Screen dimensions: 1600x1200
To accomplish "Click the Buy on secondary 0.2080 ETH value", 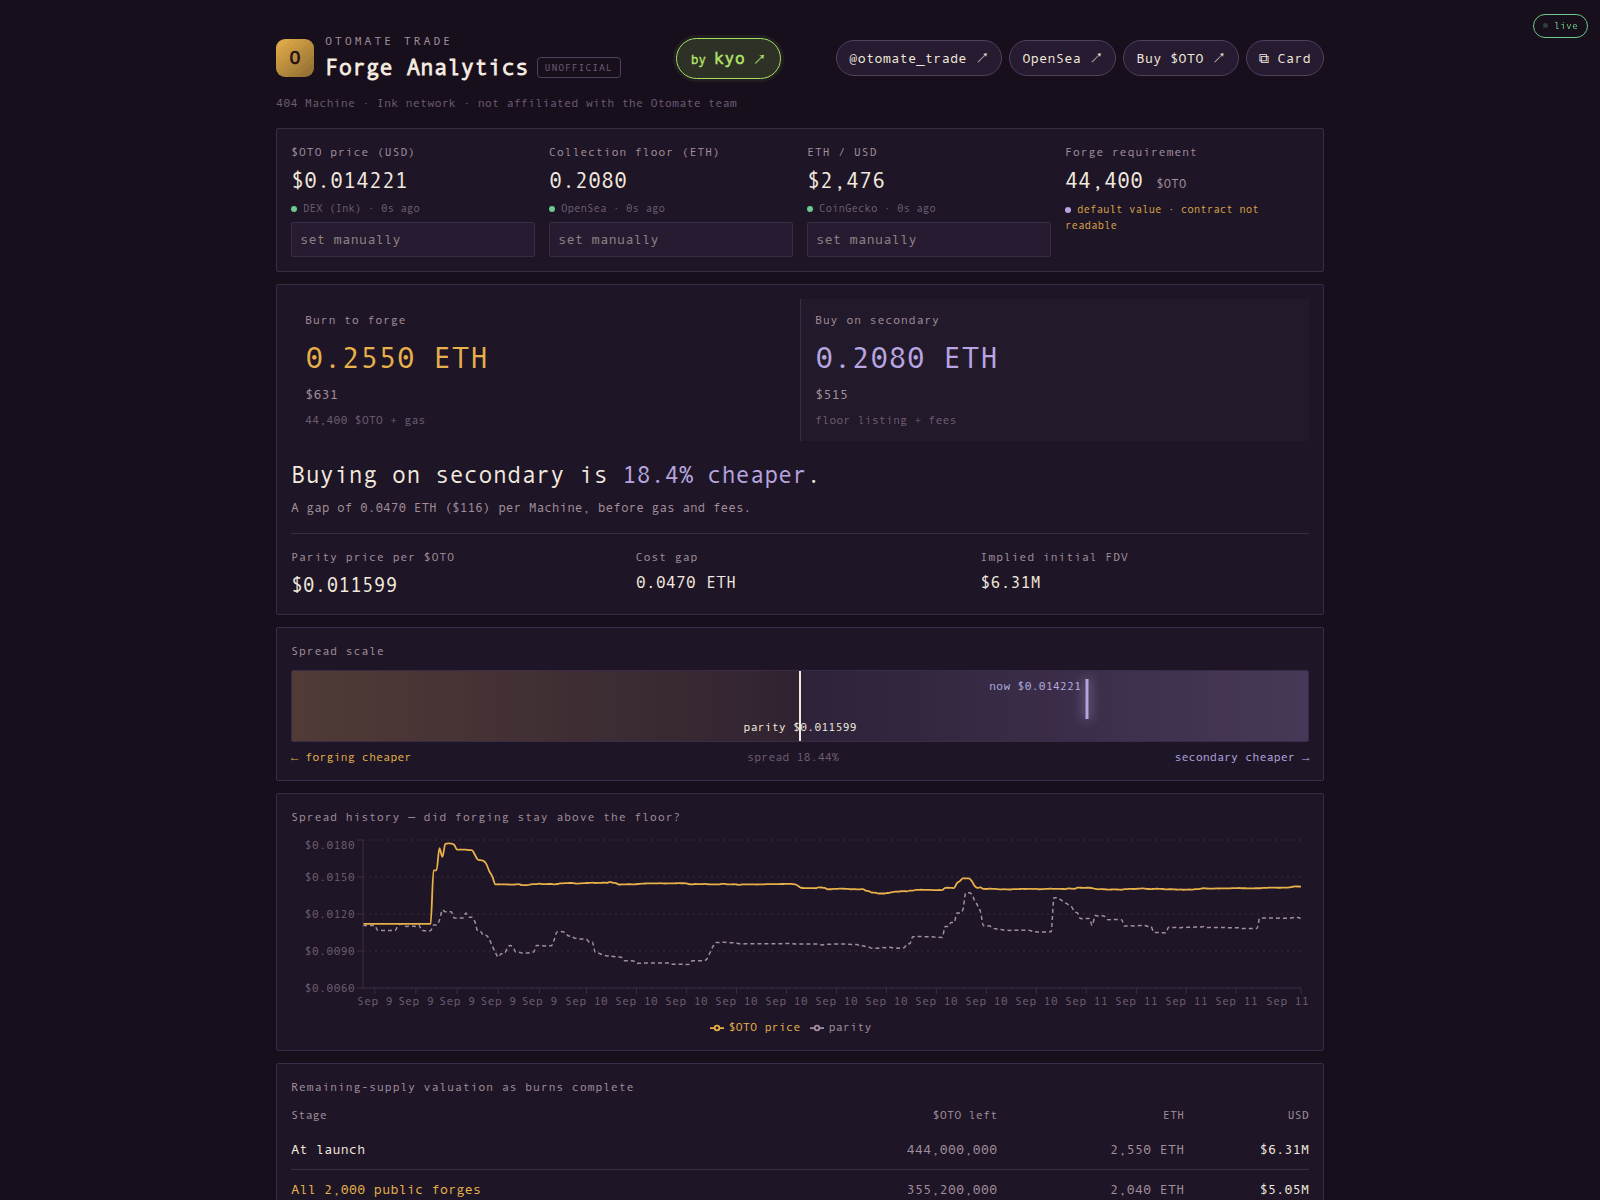I will [906, 358].
